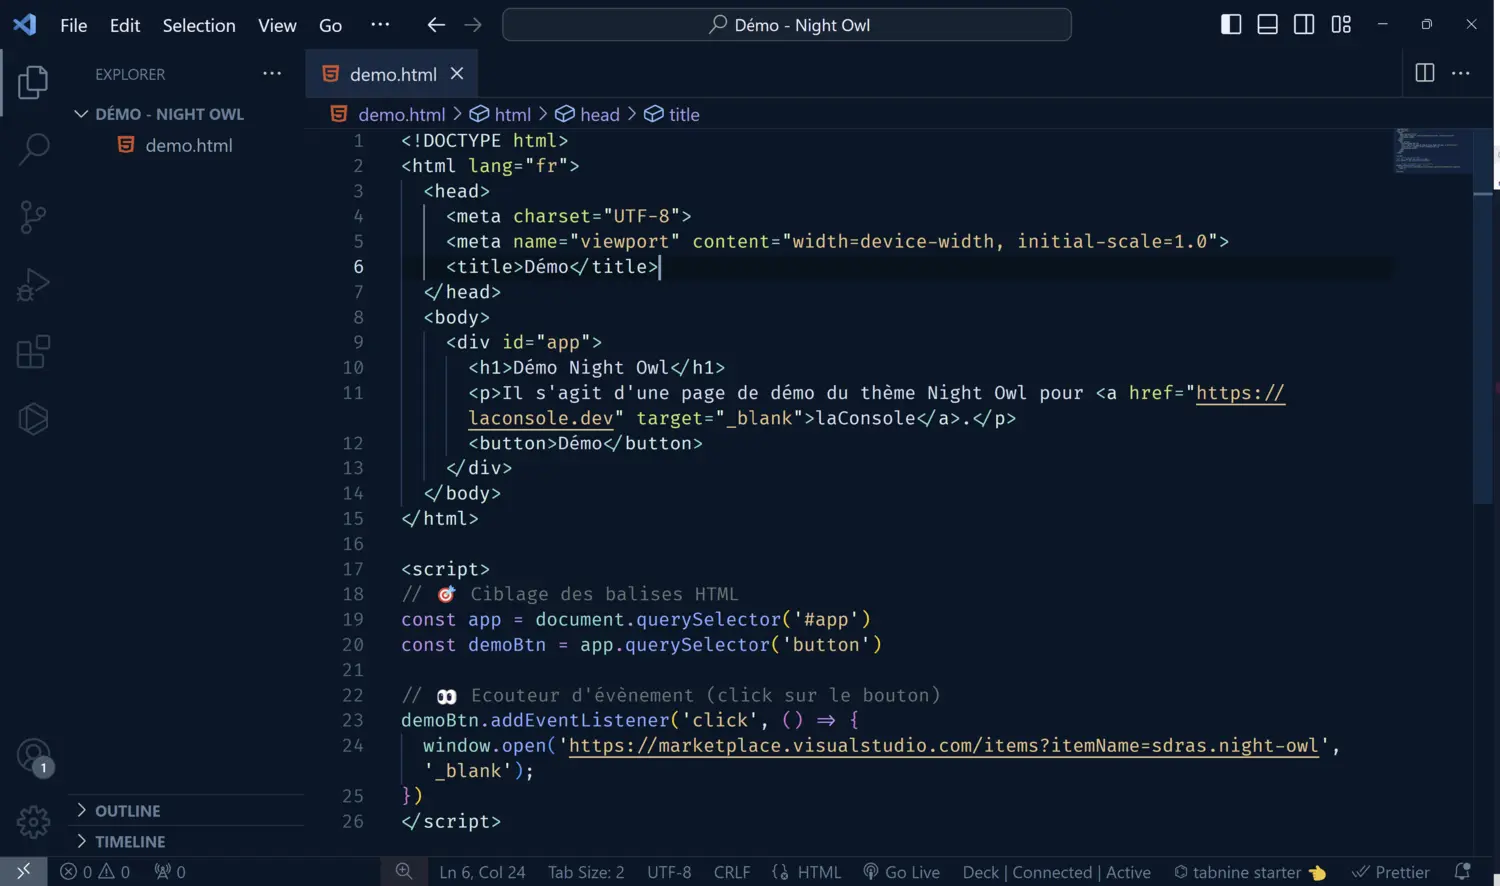Click line number 17 in gutter

pos(353,569)
